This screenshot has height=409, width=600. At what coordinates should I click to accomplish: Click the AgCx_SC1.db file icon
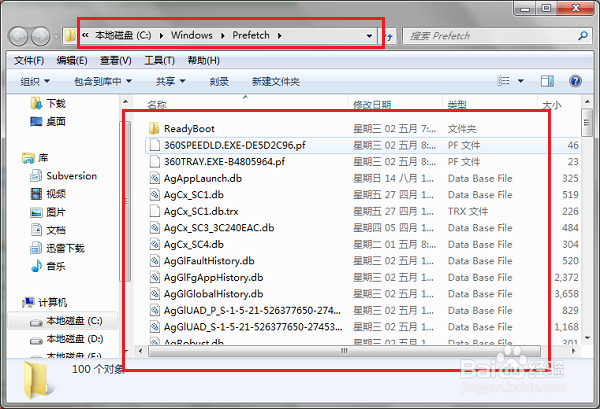click(155, 195)
